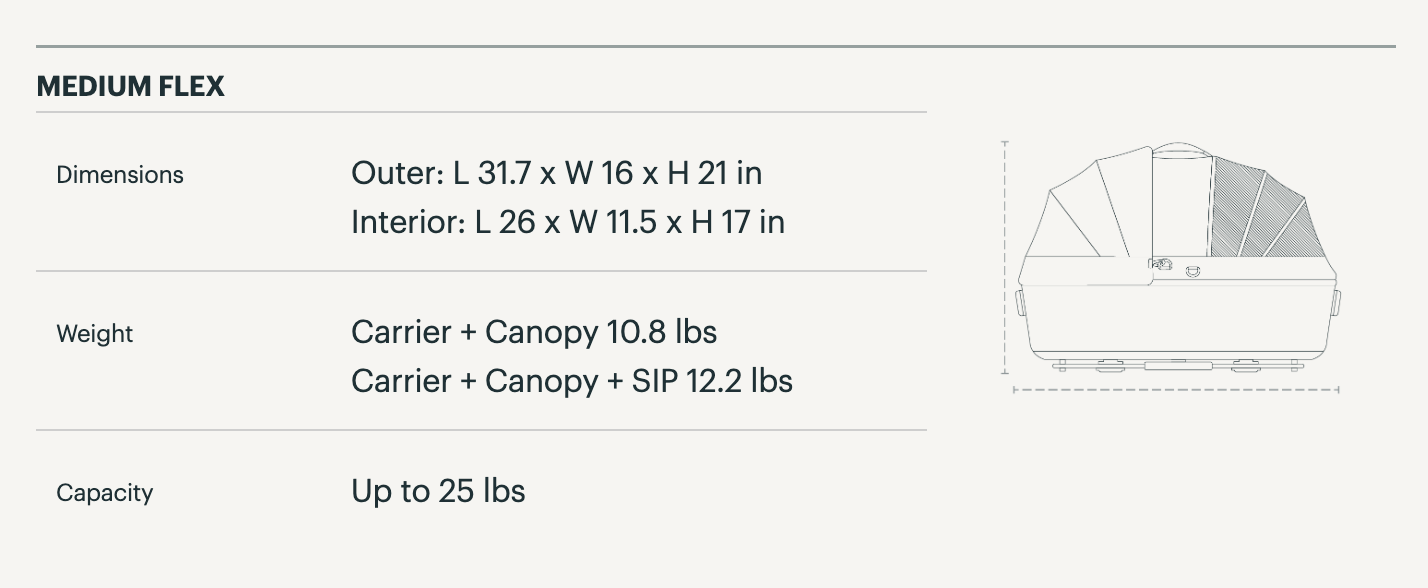Click the plain front canopy panel in illustration
This screenshot has width=1428, height=588.
[x=1095, y=205]
